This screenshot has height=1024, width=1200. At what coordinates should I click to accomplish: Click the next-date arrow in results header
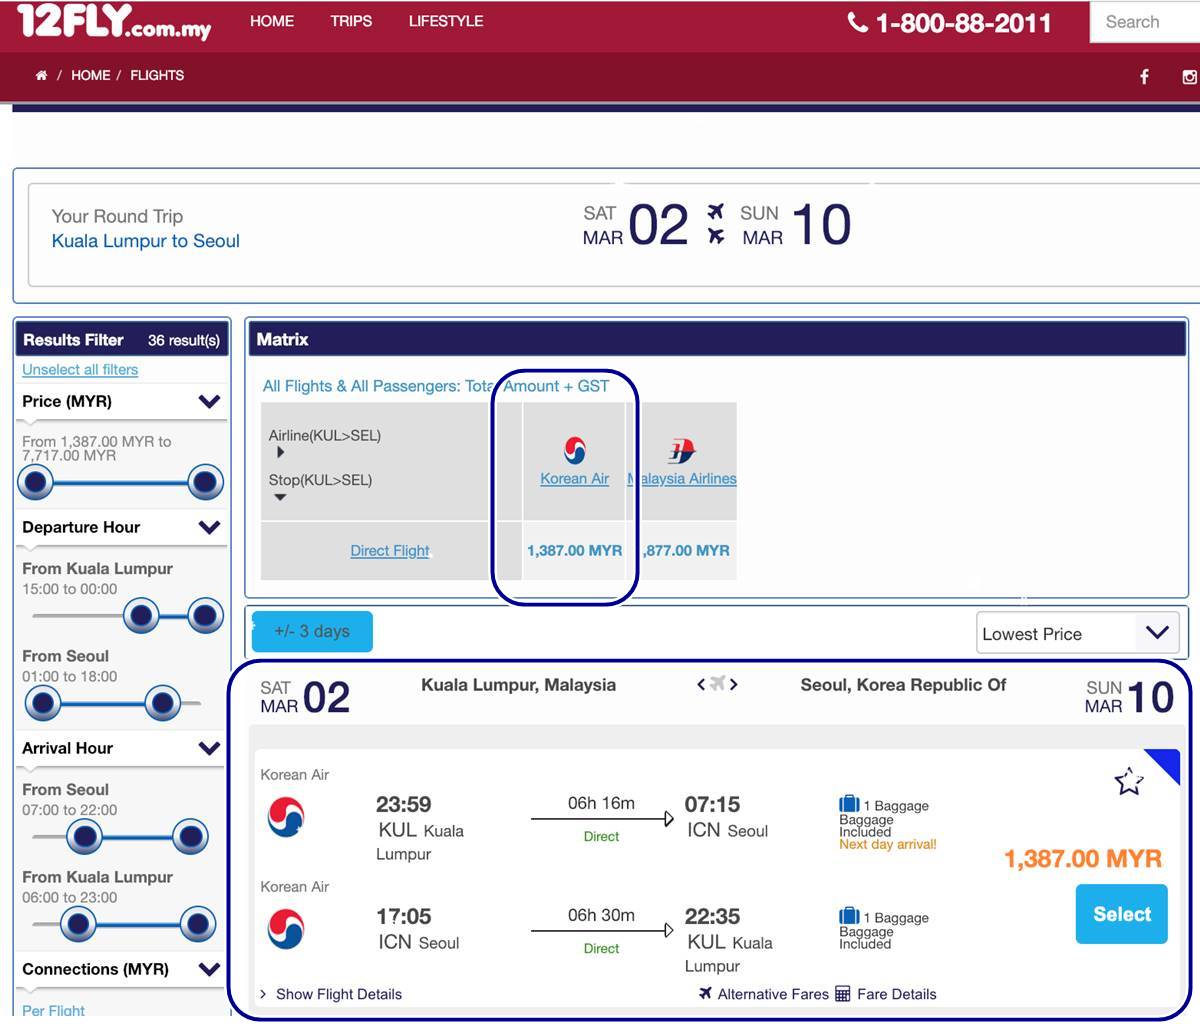tap(733, 685)
